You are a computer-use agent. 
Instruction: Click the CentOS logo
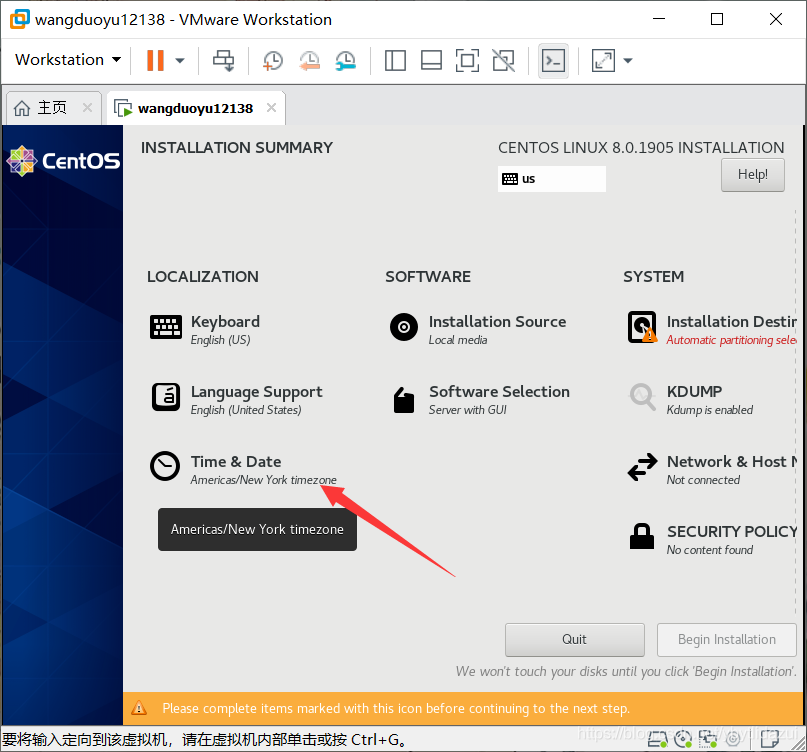click(63, 161)
